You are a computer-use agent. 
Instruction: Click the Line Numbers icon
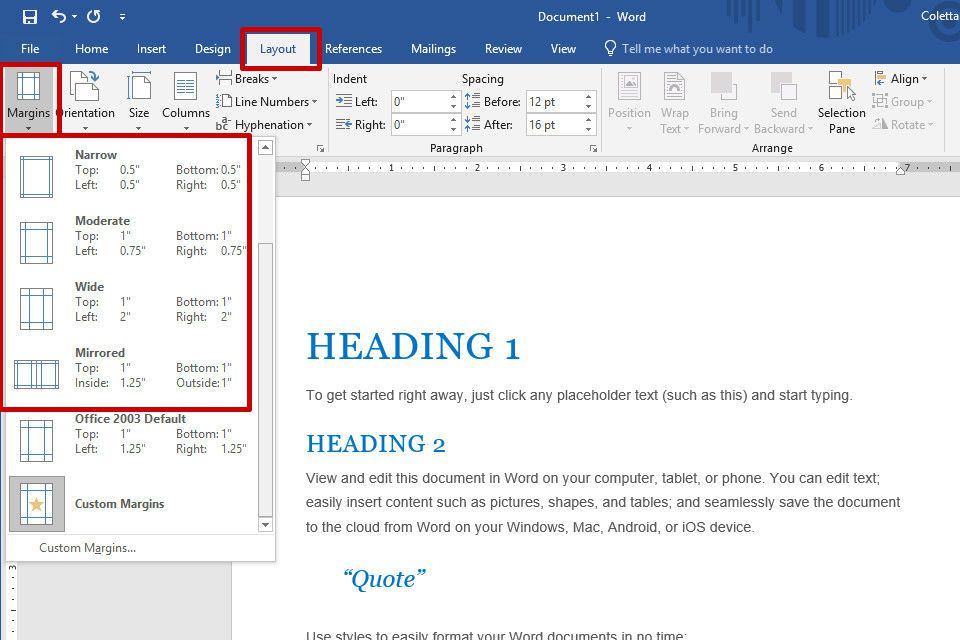click(x=224, y=102)
